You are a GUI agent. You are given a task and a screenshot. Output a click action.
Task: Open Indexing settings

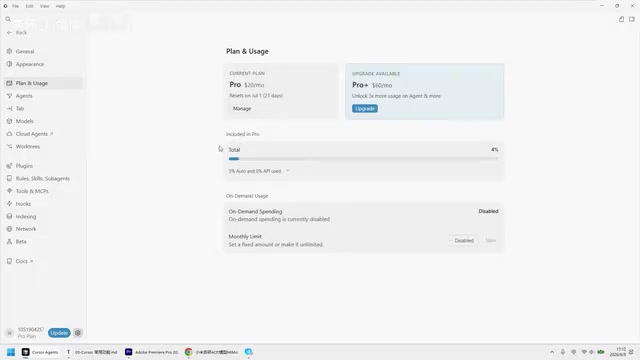tap(26, 216)
